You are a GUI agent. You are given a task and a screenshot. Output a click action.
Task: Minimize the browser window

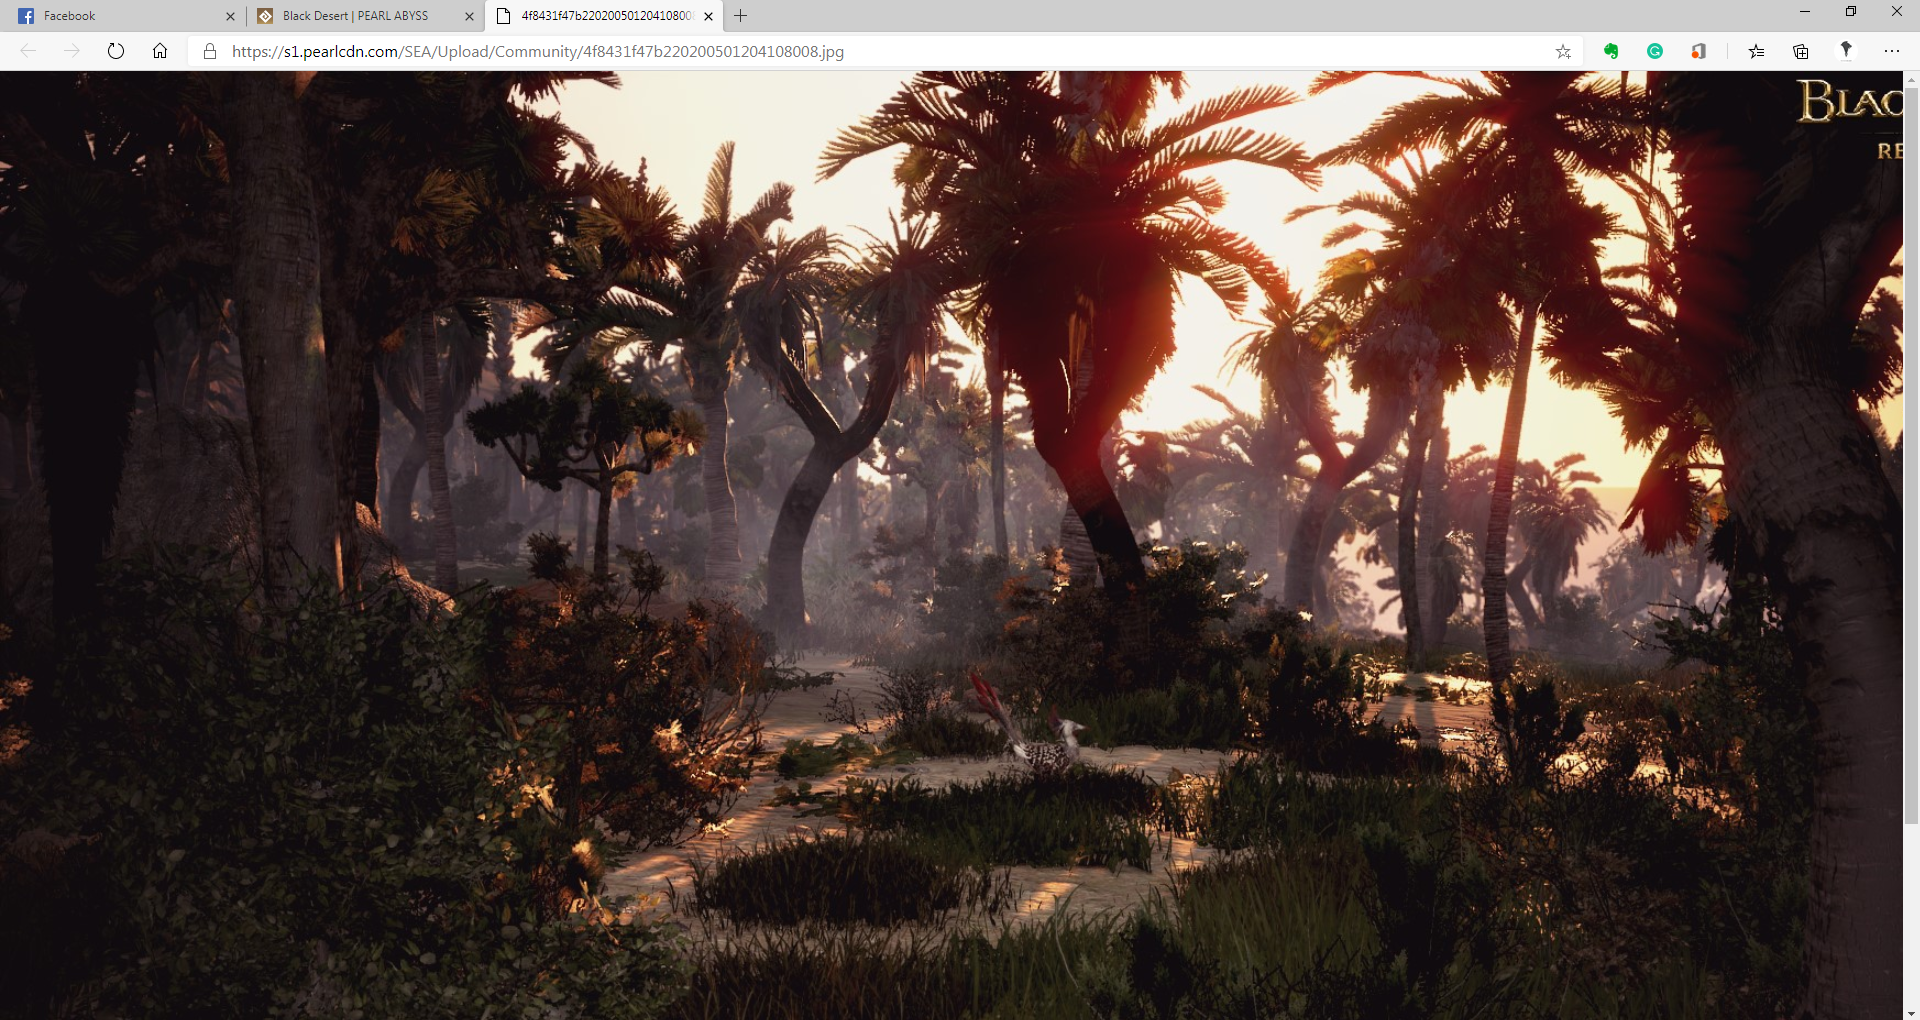coord(1805,12)
